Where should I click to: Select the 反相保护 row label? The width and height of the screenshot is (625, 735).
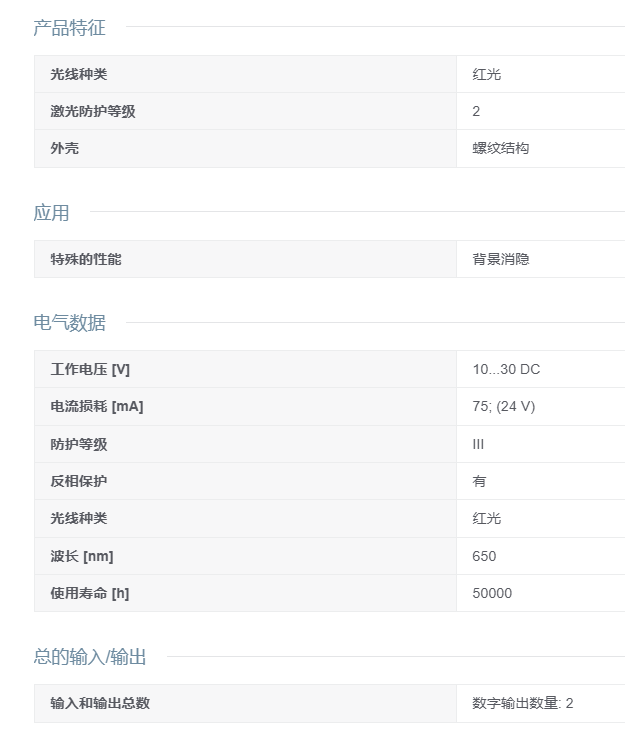79,481
